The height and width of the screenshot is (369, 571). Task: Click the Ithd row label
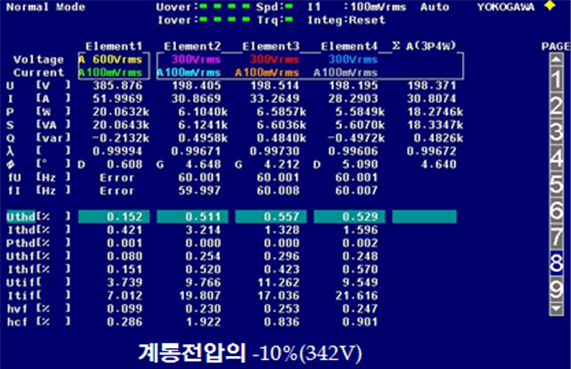(21, 230)
